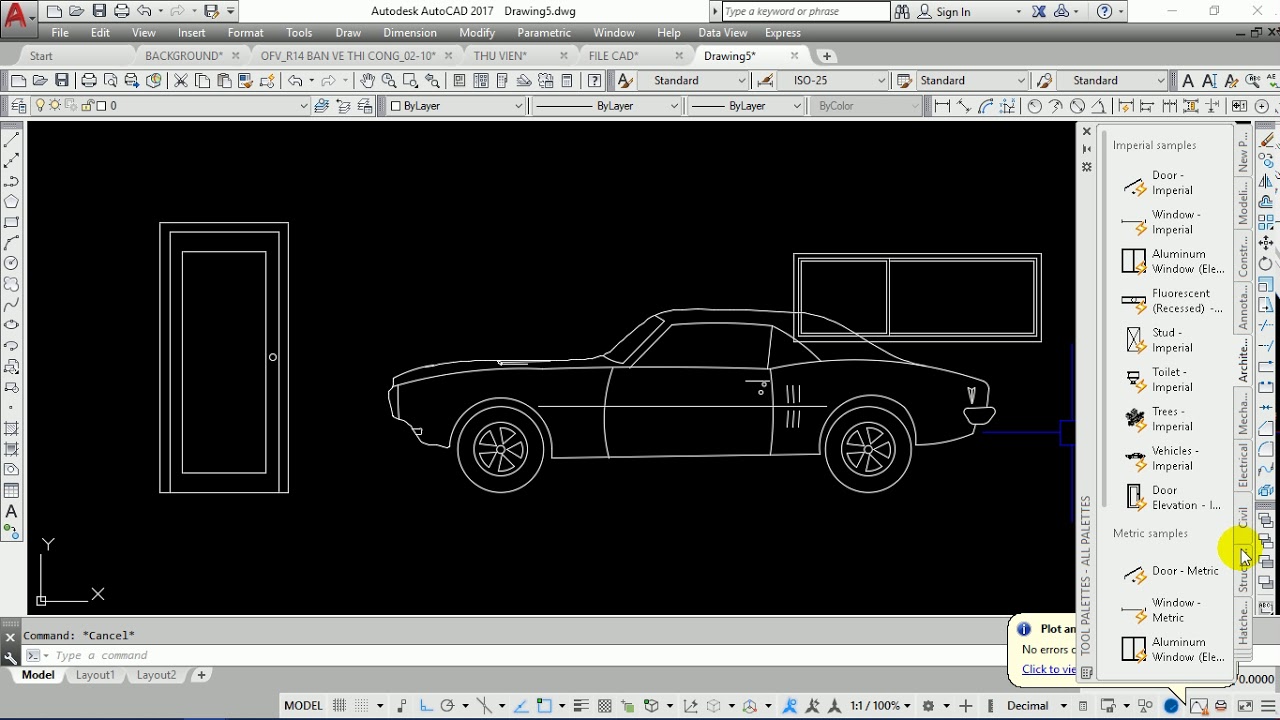The image size is (1280, 720).
Task: Open the ByLayer lineweight dropdown
Action: pyautogui.click(x=746, y=106)
